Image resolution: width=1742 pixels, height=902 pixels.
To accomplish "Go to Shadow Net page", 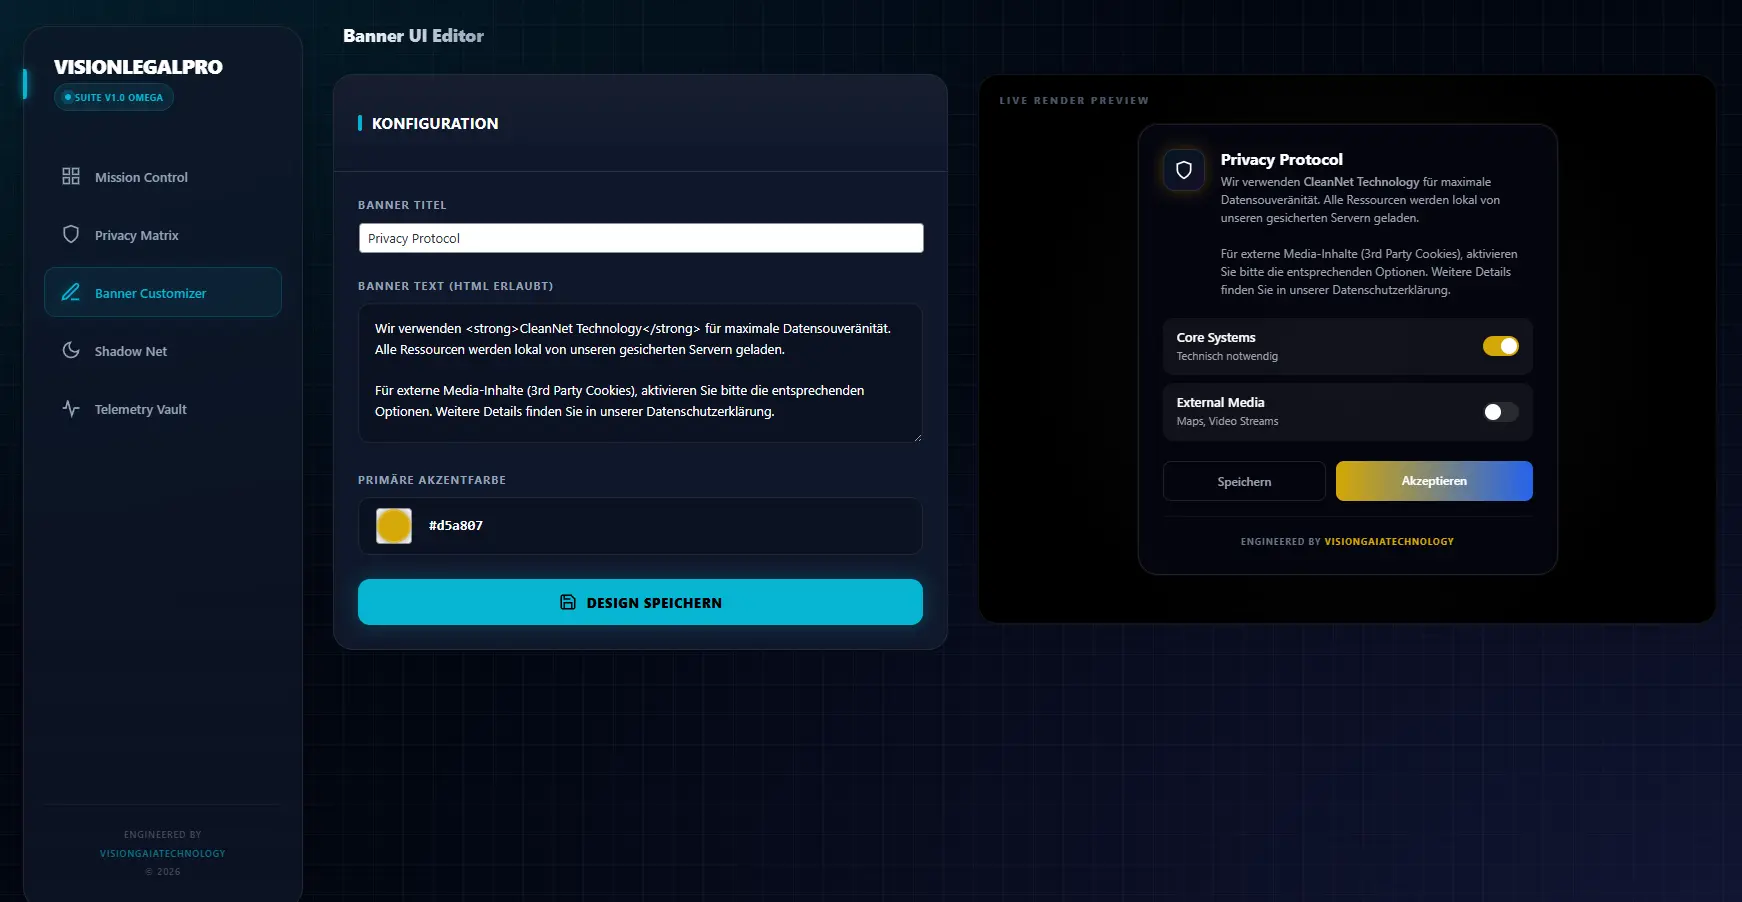I will click(x=163, y=351).
